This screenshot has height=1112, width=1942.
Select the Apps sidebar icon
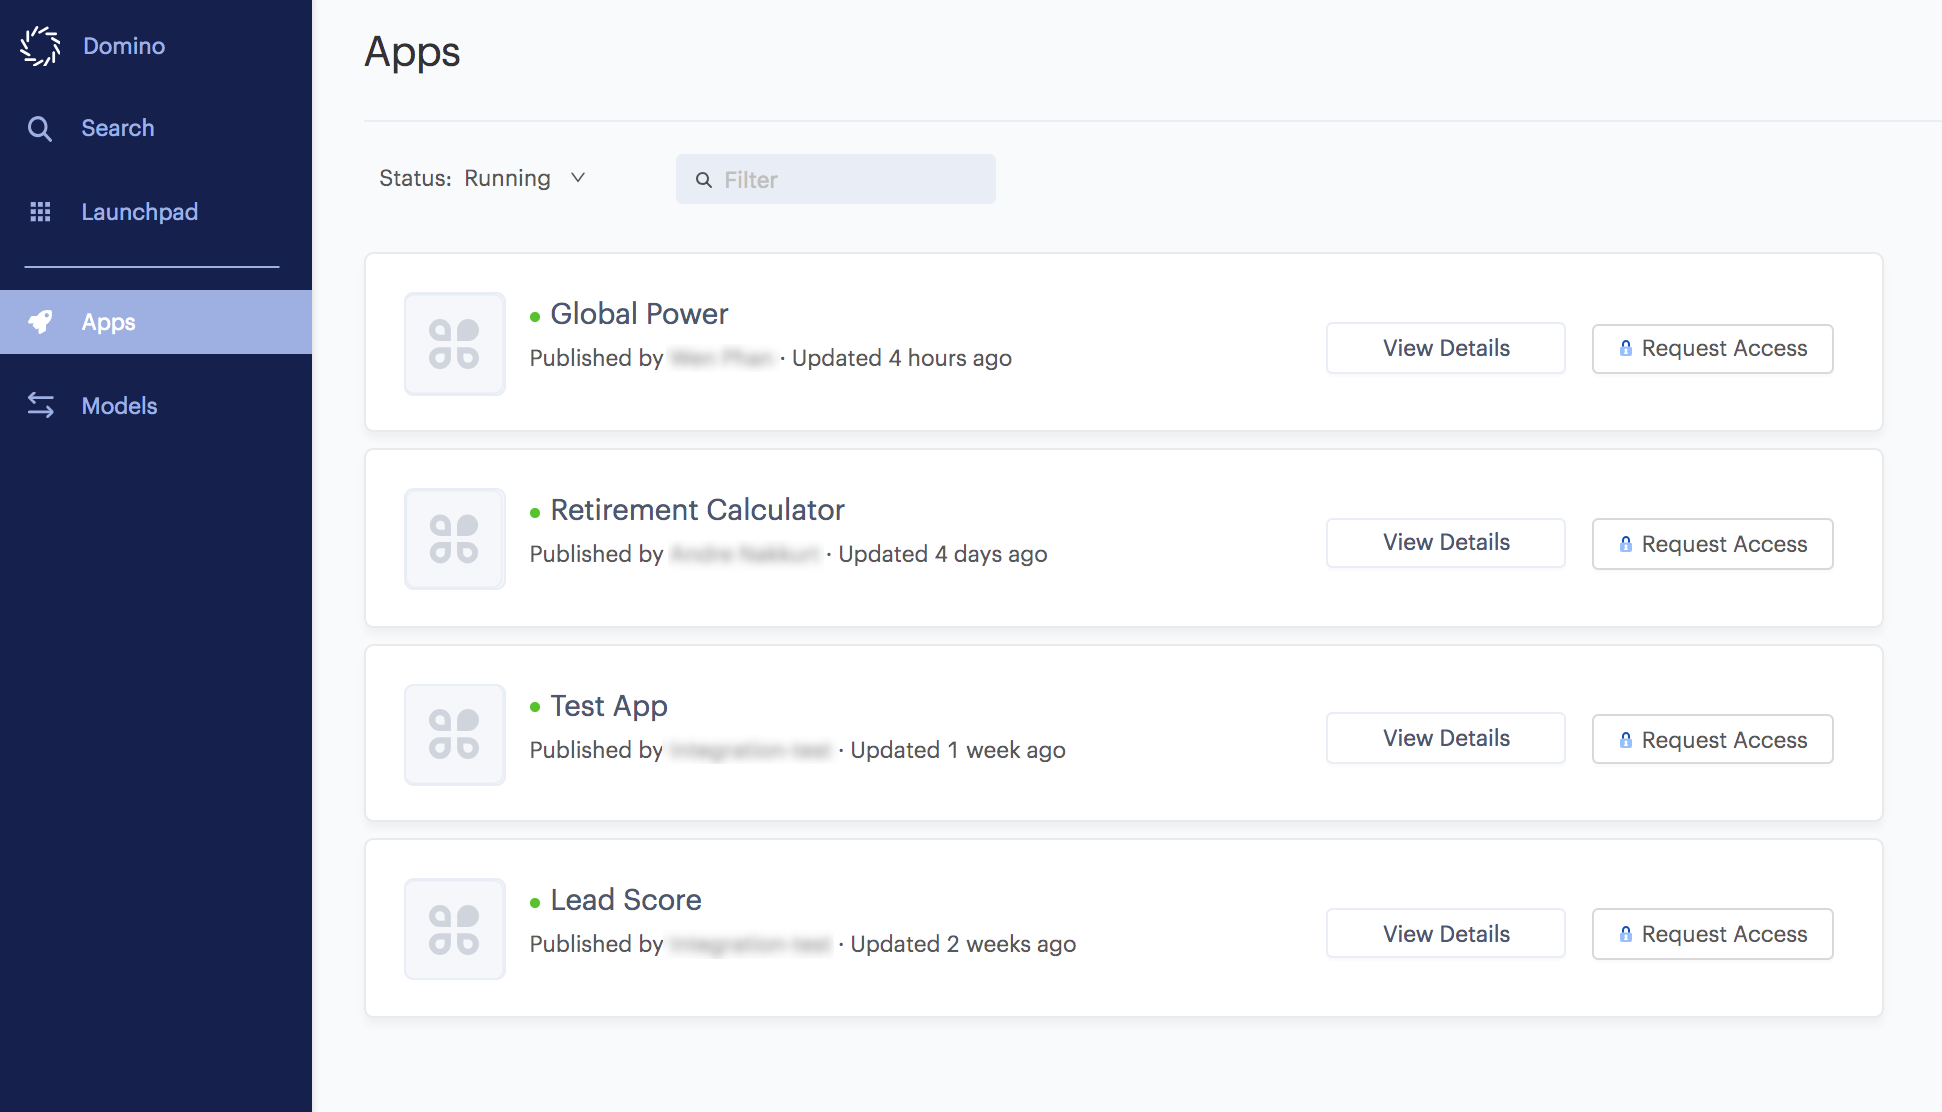tap(40, 321)
